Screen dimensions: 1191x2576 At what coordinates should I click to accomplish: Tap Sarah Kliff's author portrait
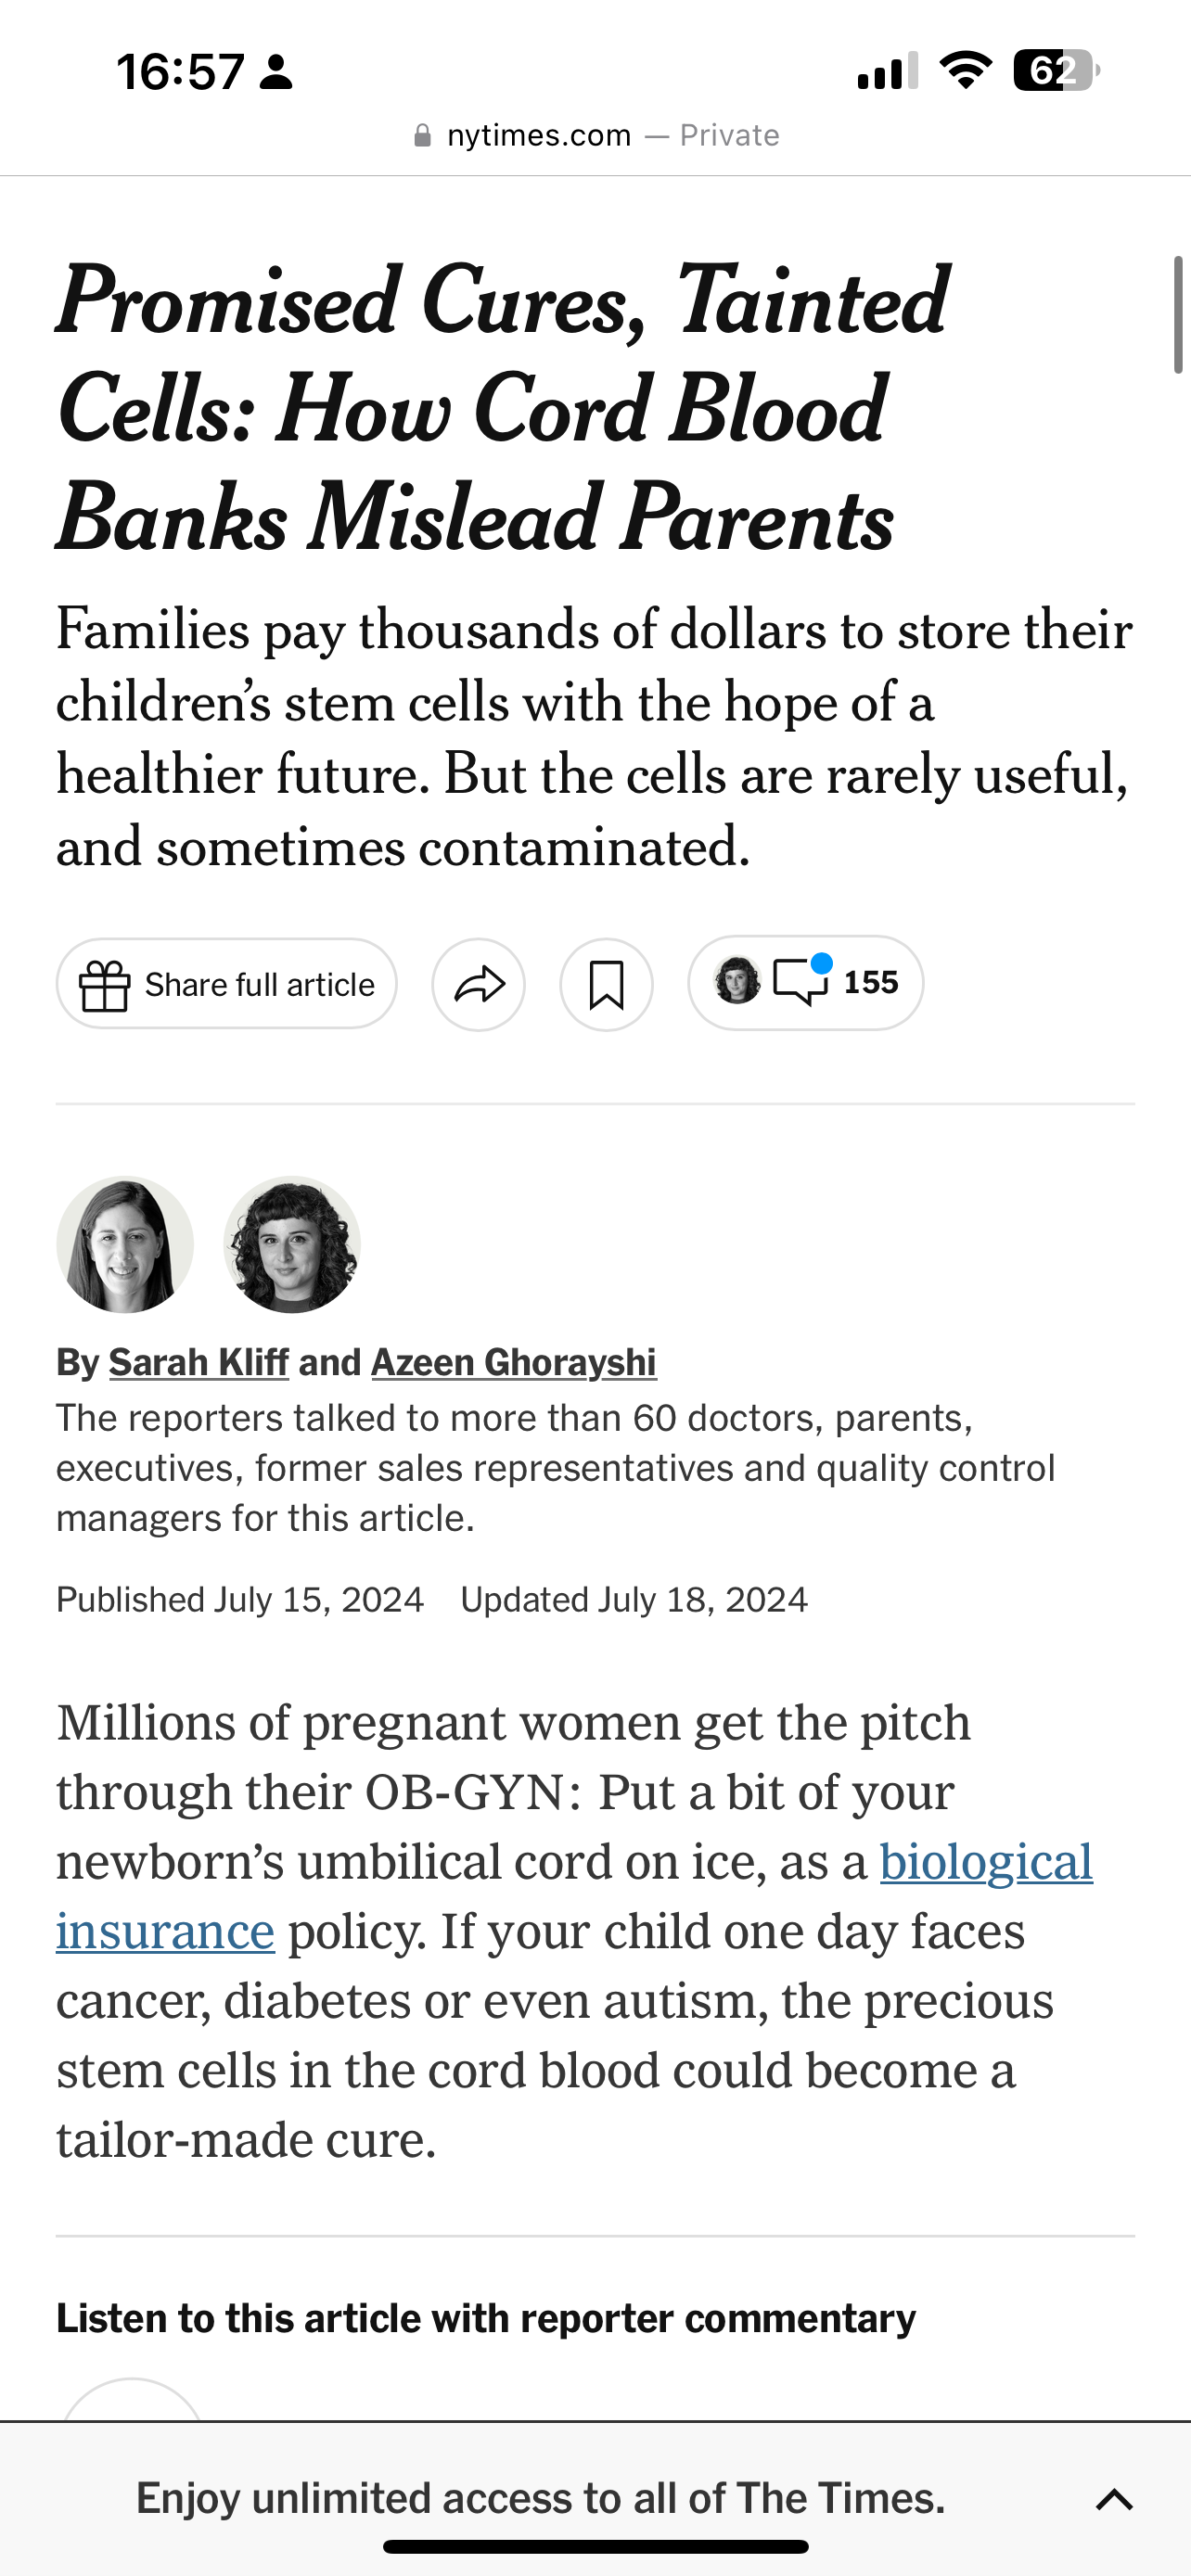125,1244
